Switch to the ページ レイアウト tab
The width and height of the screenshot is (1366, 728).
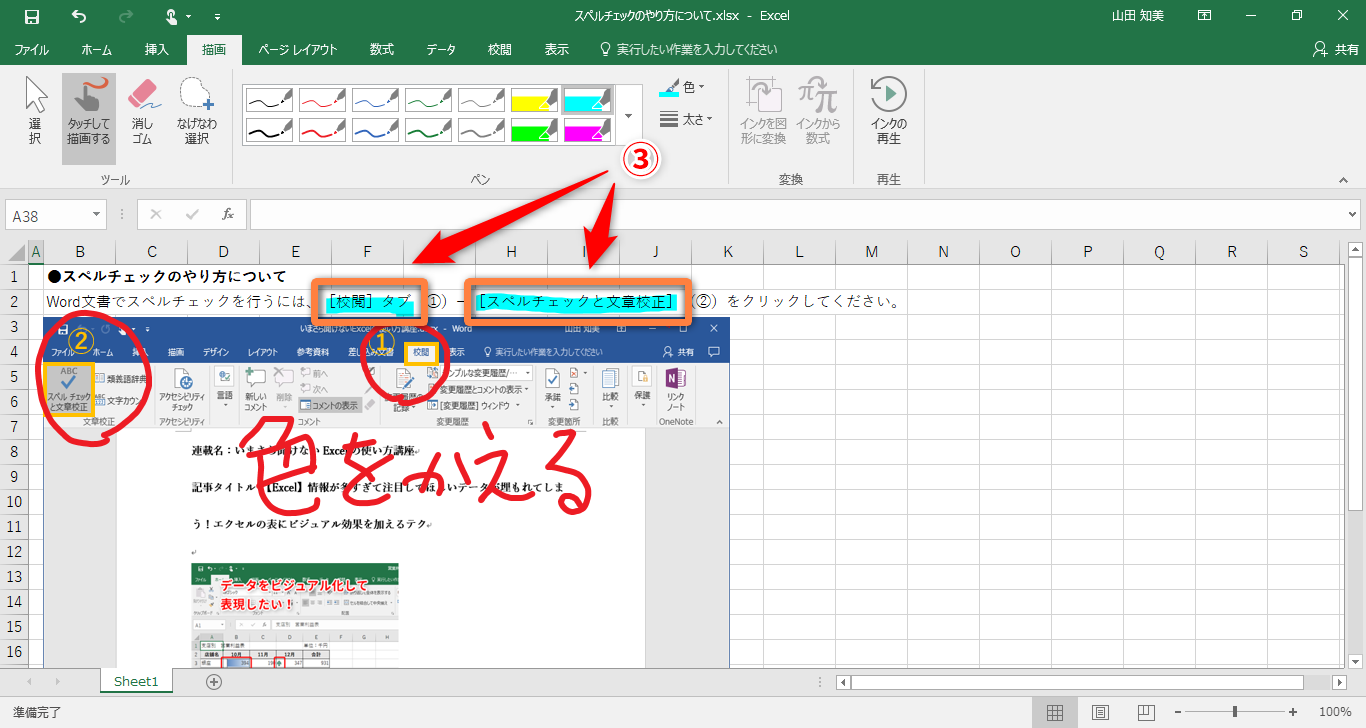298,49
